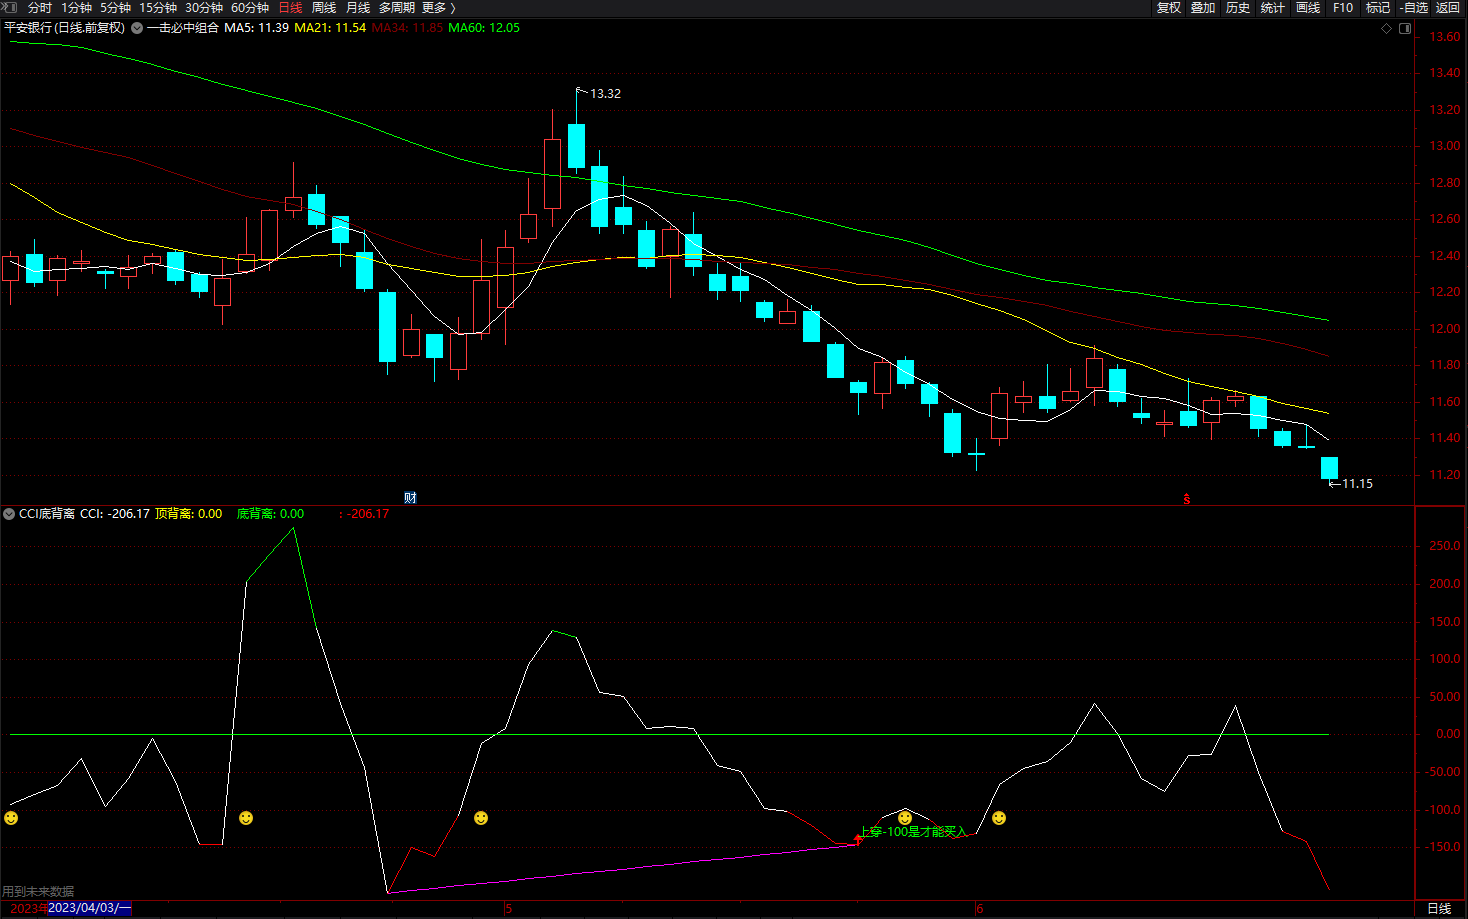Switch to the 周线 weekly chart tab
Viewport: 1468px width, 919px height.
323,8
